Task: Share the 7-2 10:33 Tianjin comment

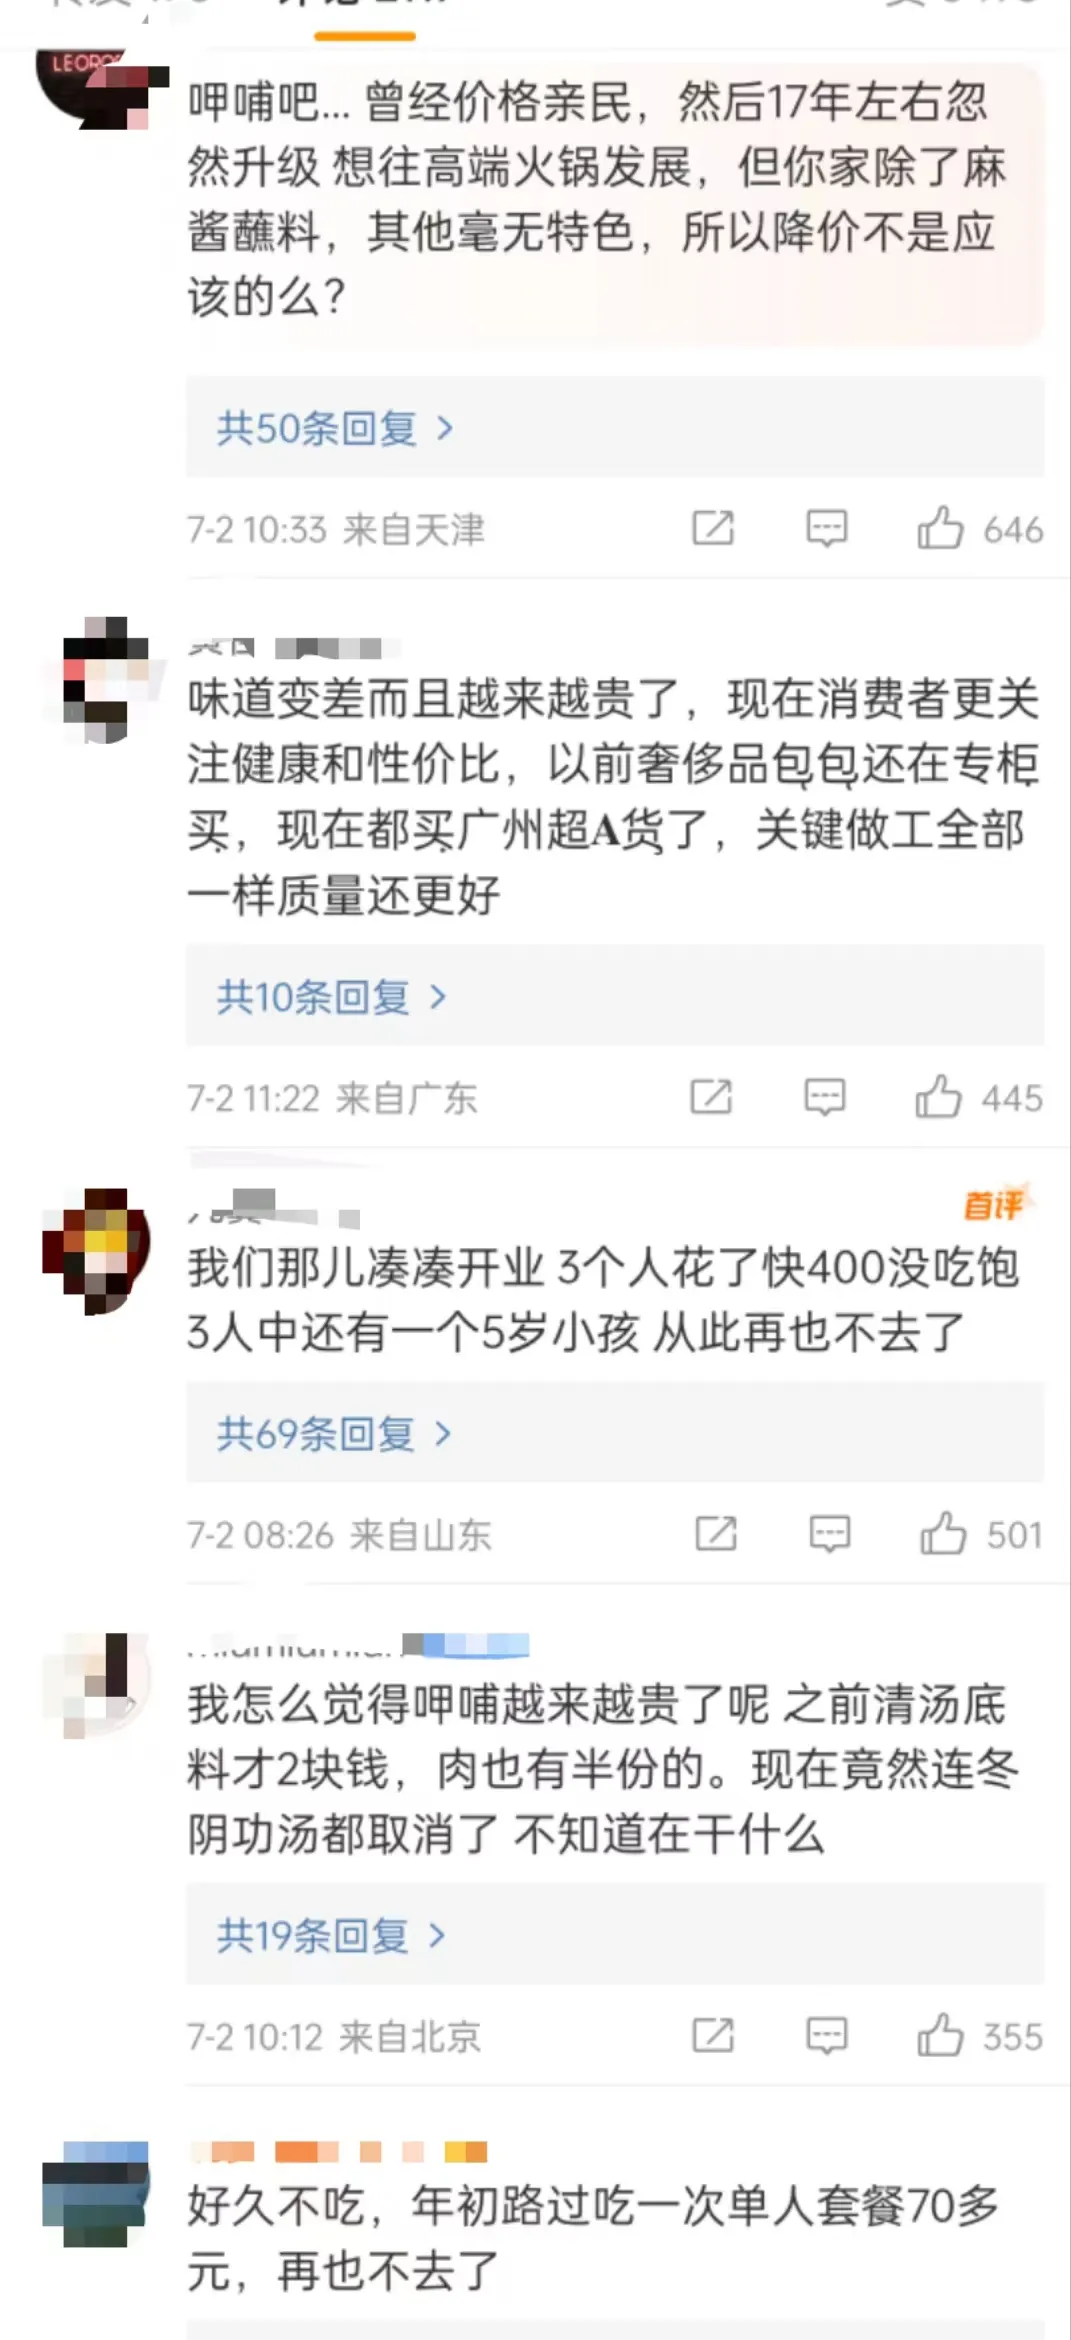Action: coord(713,528)
